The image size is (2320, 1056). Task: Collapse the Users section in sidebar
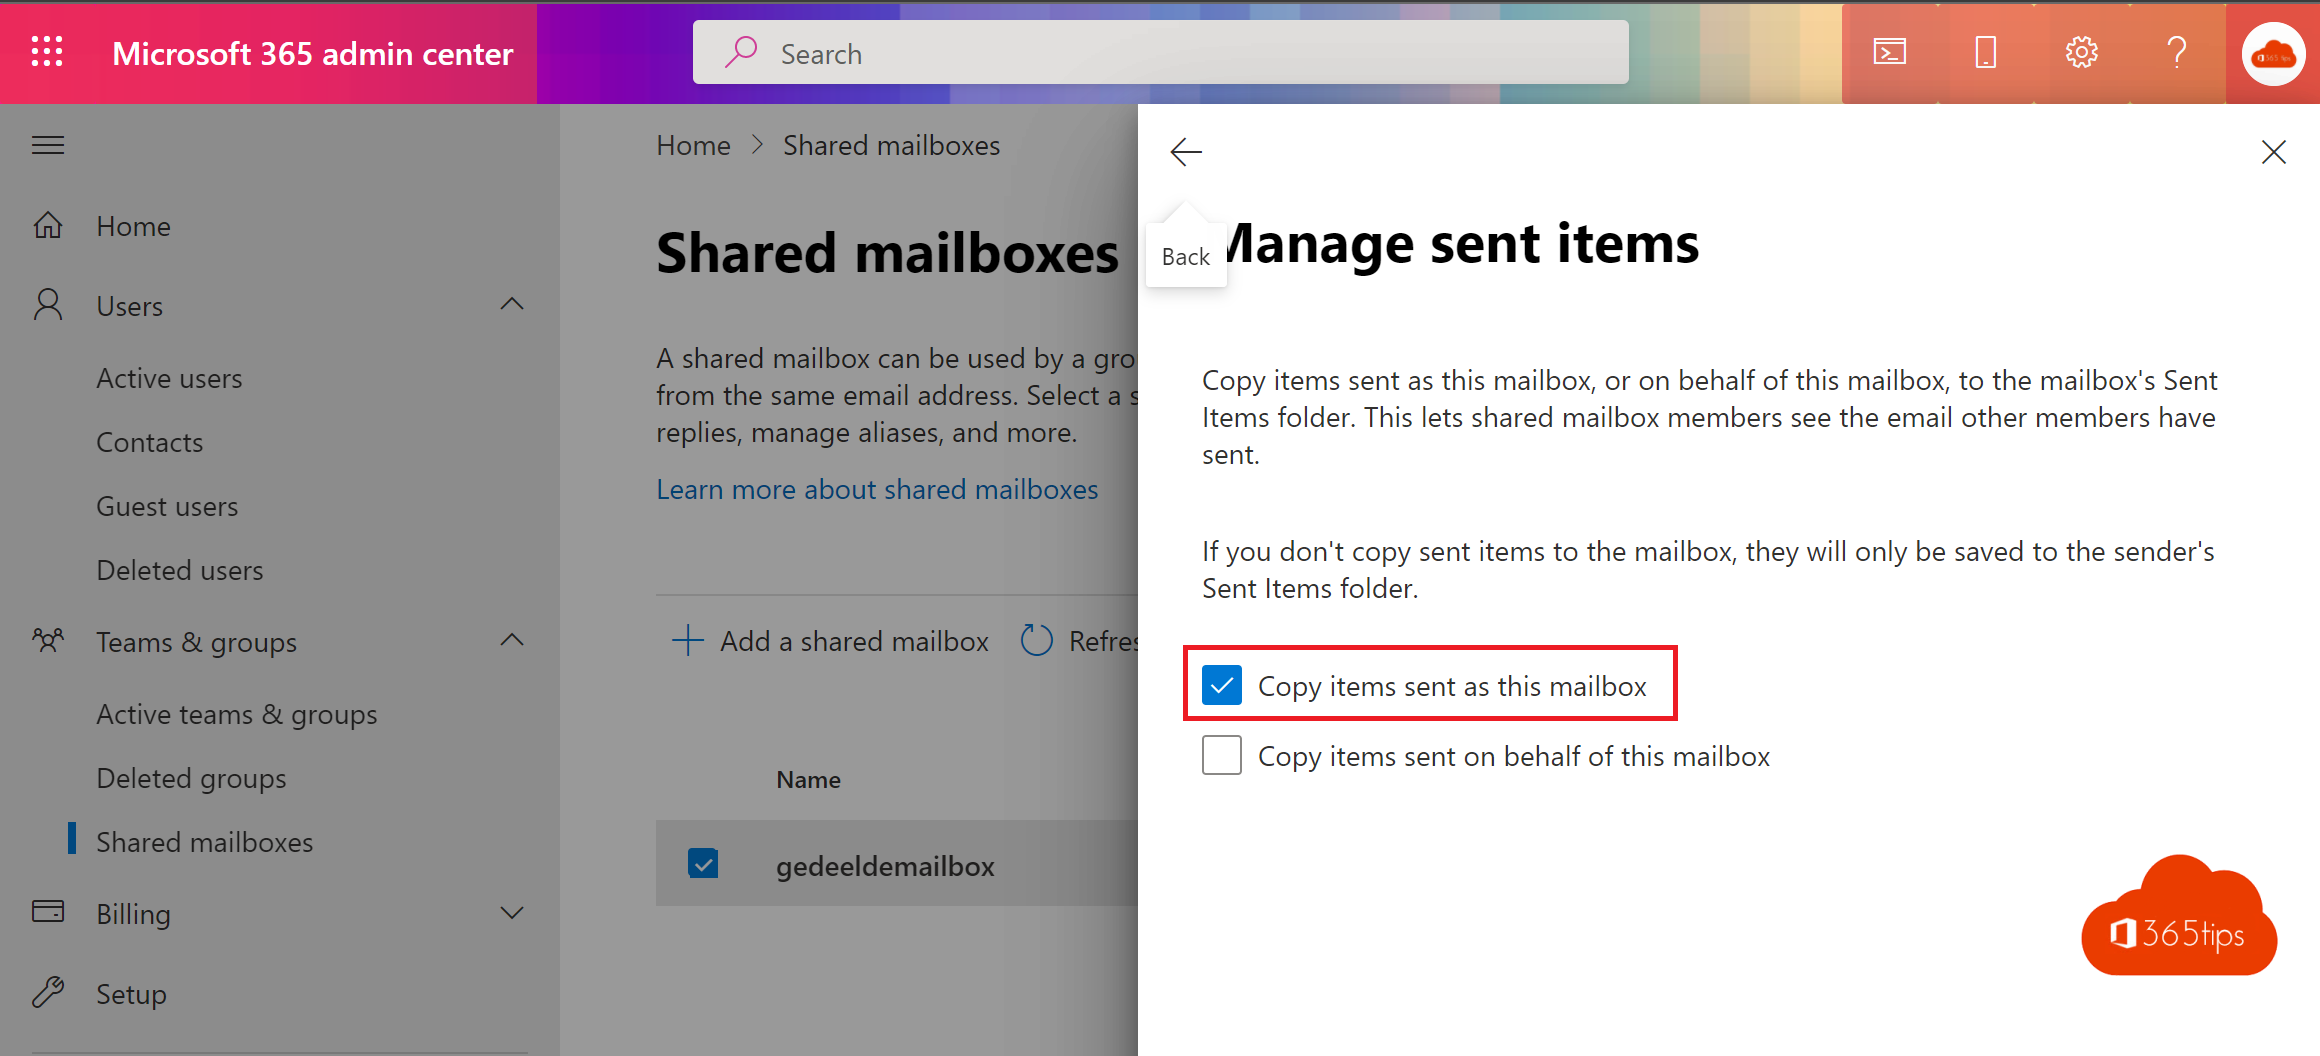pos(512,304)
